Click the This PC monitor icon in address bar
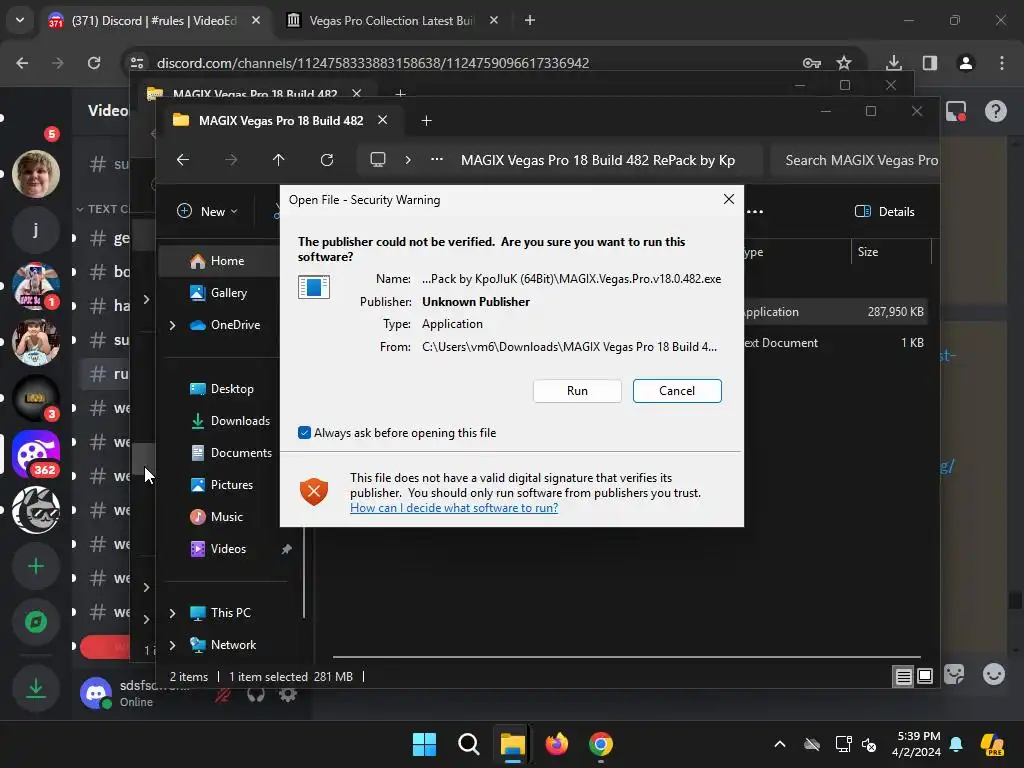The height and width of the screenshot is (768, 1024). coord(377,160)
